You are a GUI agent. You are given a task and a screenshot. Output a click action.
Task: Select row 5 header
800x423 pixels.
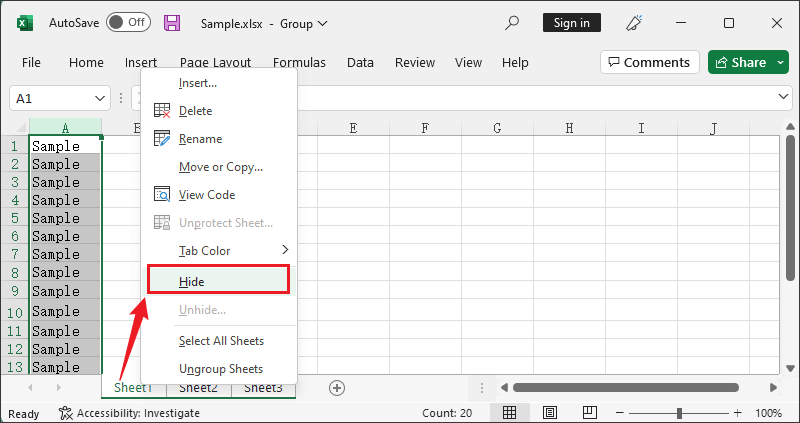[15, 218]
